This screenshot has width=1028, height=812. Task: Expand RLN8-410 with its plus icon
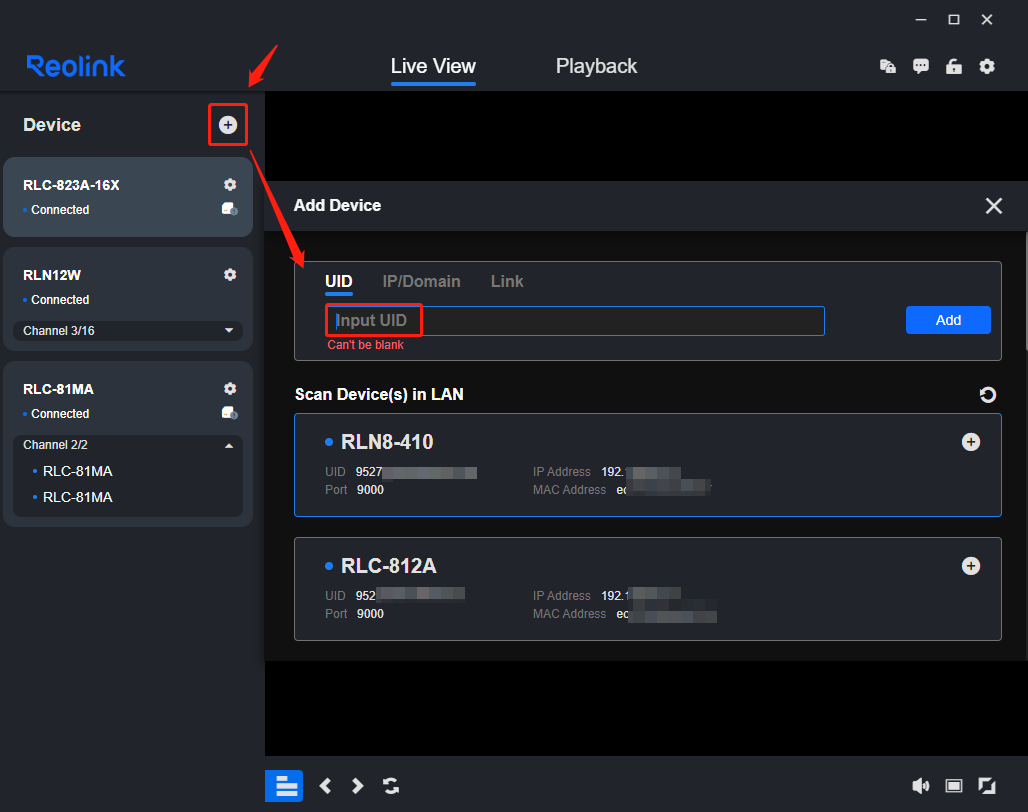click(x=971, y=441)
